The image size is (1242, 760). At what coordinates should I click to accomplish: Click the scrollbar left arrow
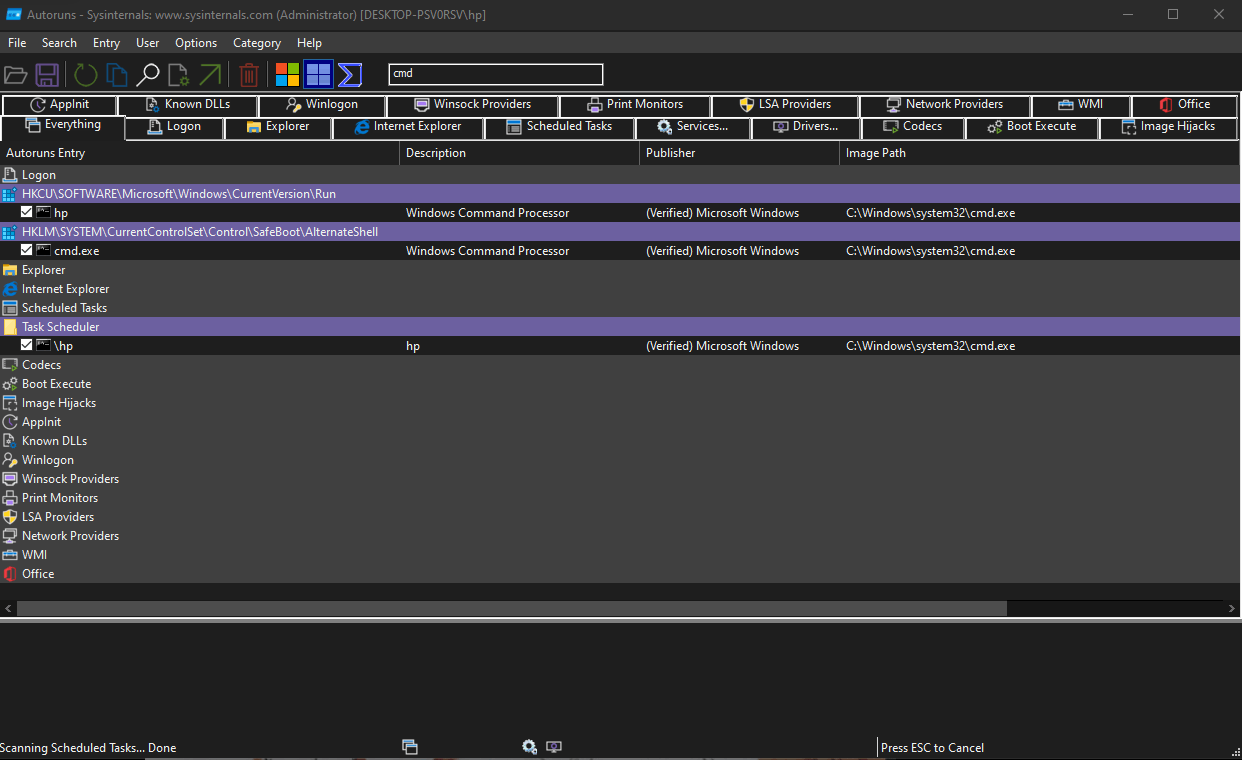[x=9, y=608]
